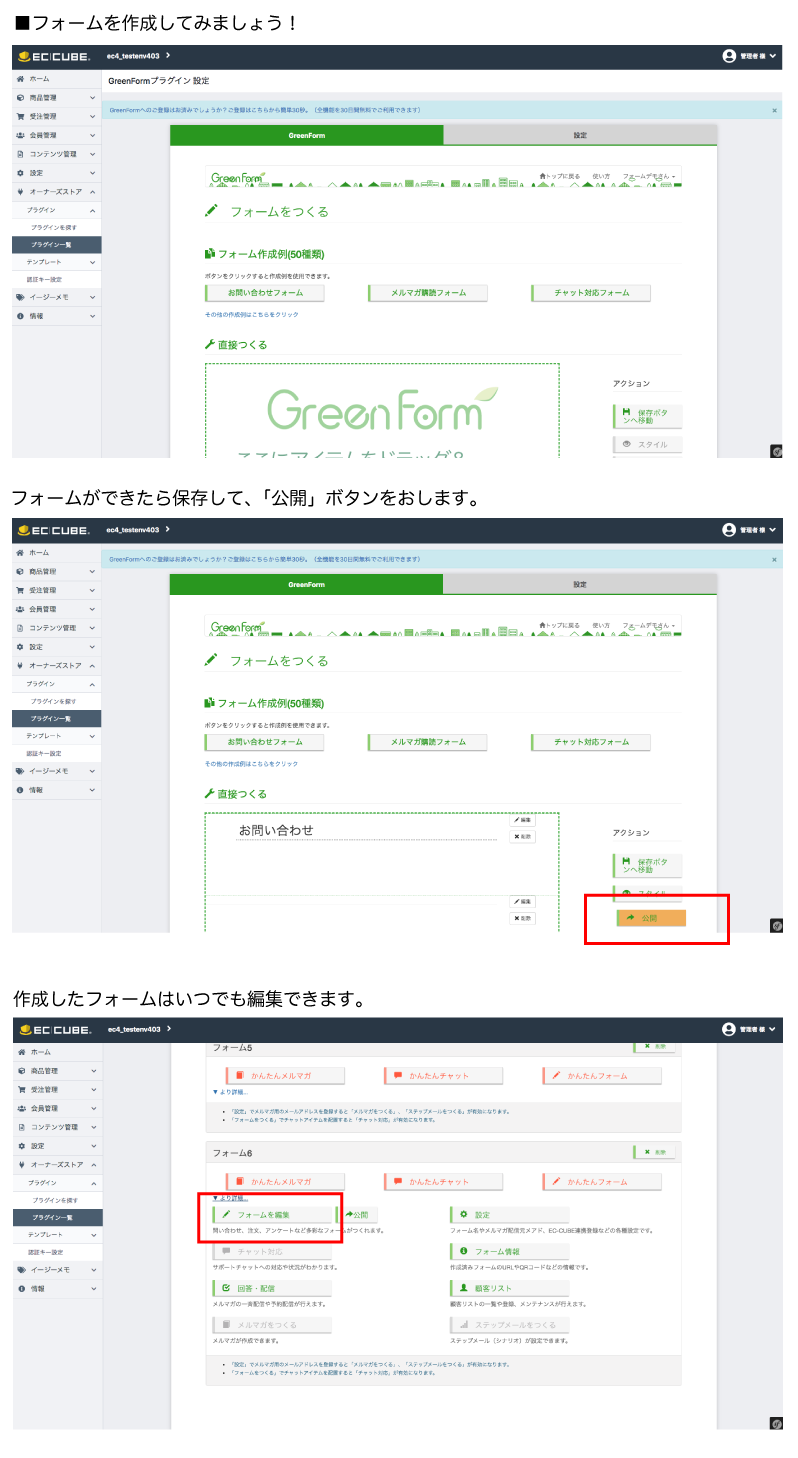Image resolution: width=798 pixels, height=1458 pixels.
Task: Expand 設定 in the third screenshot sidebar
Action: [56, 1146]
